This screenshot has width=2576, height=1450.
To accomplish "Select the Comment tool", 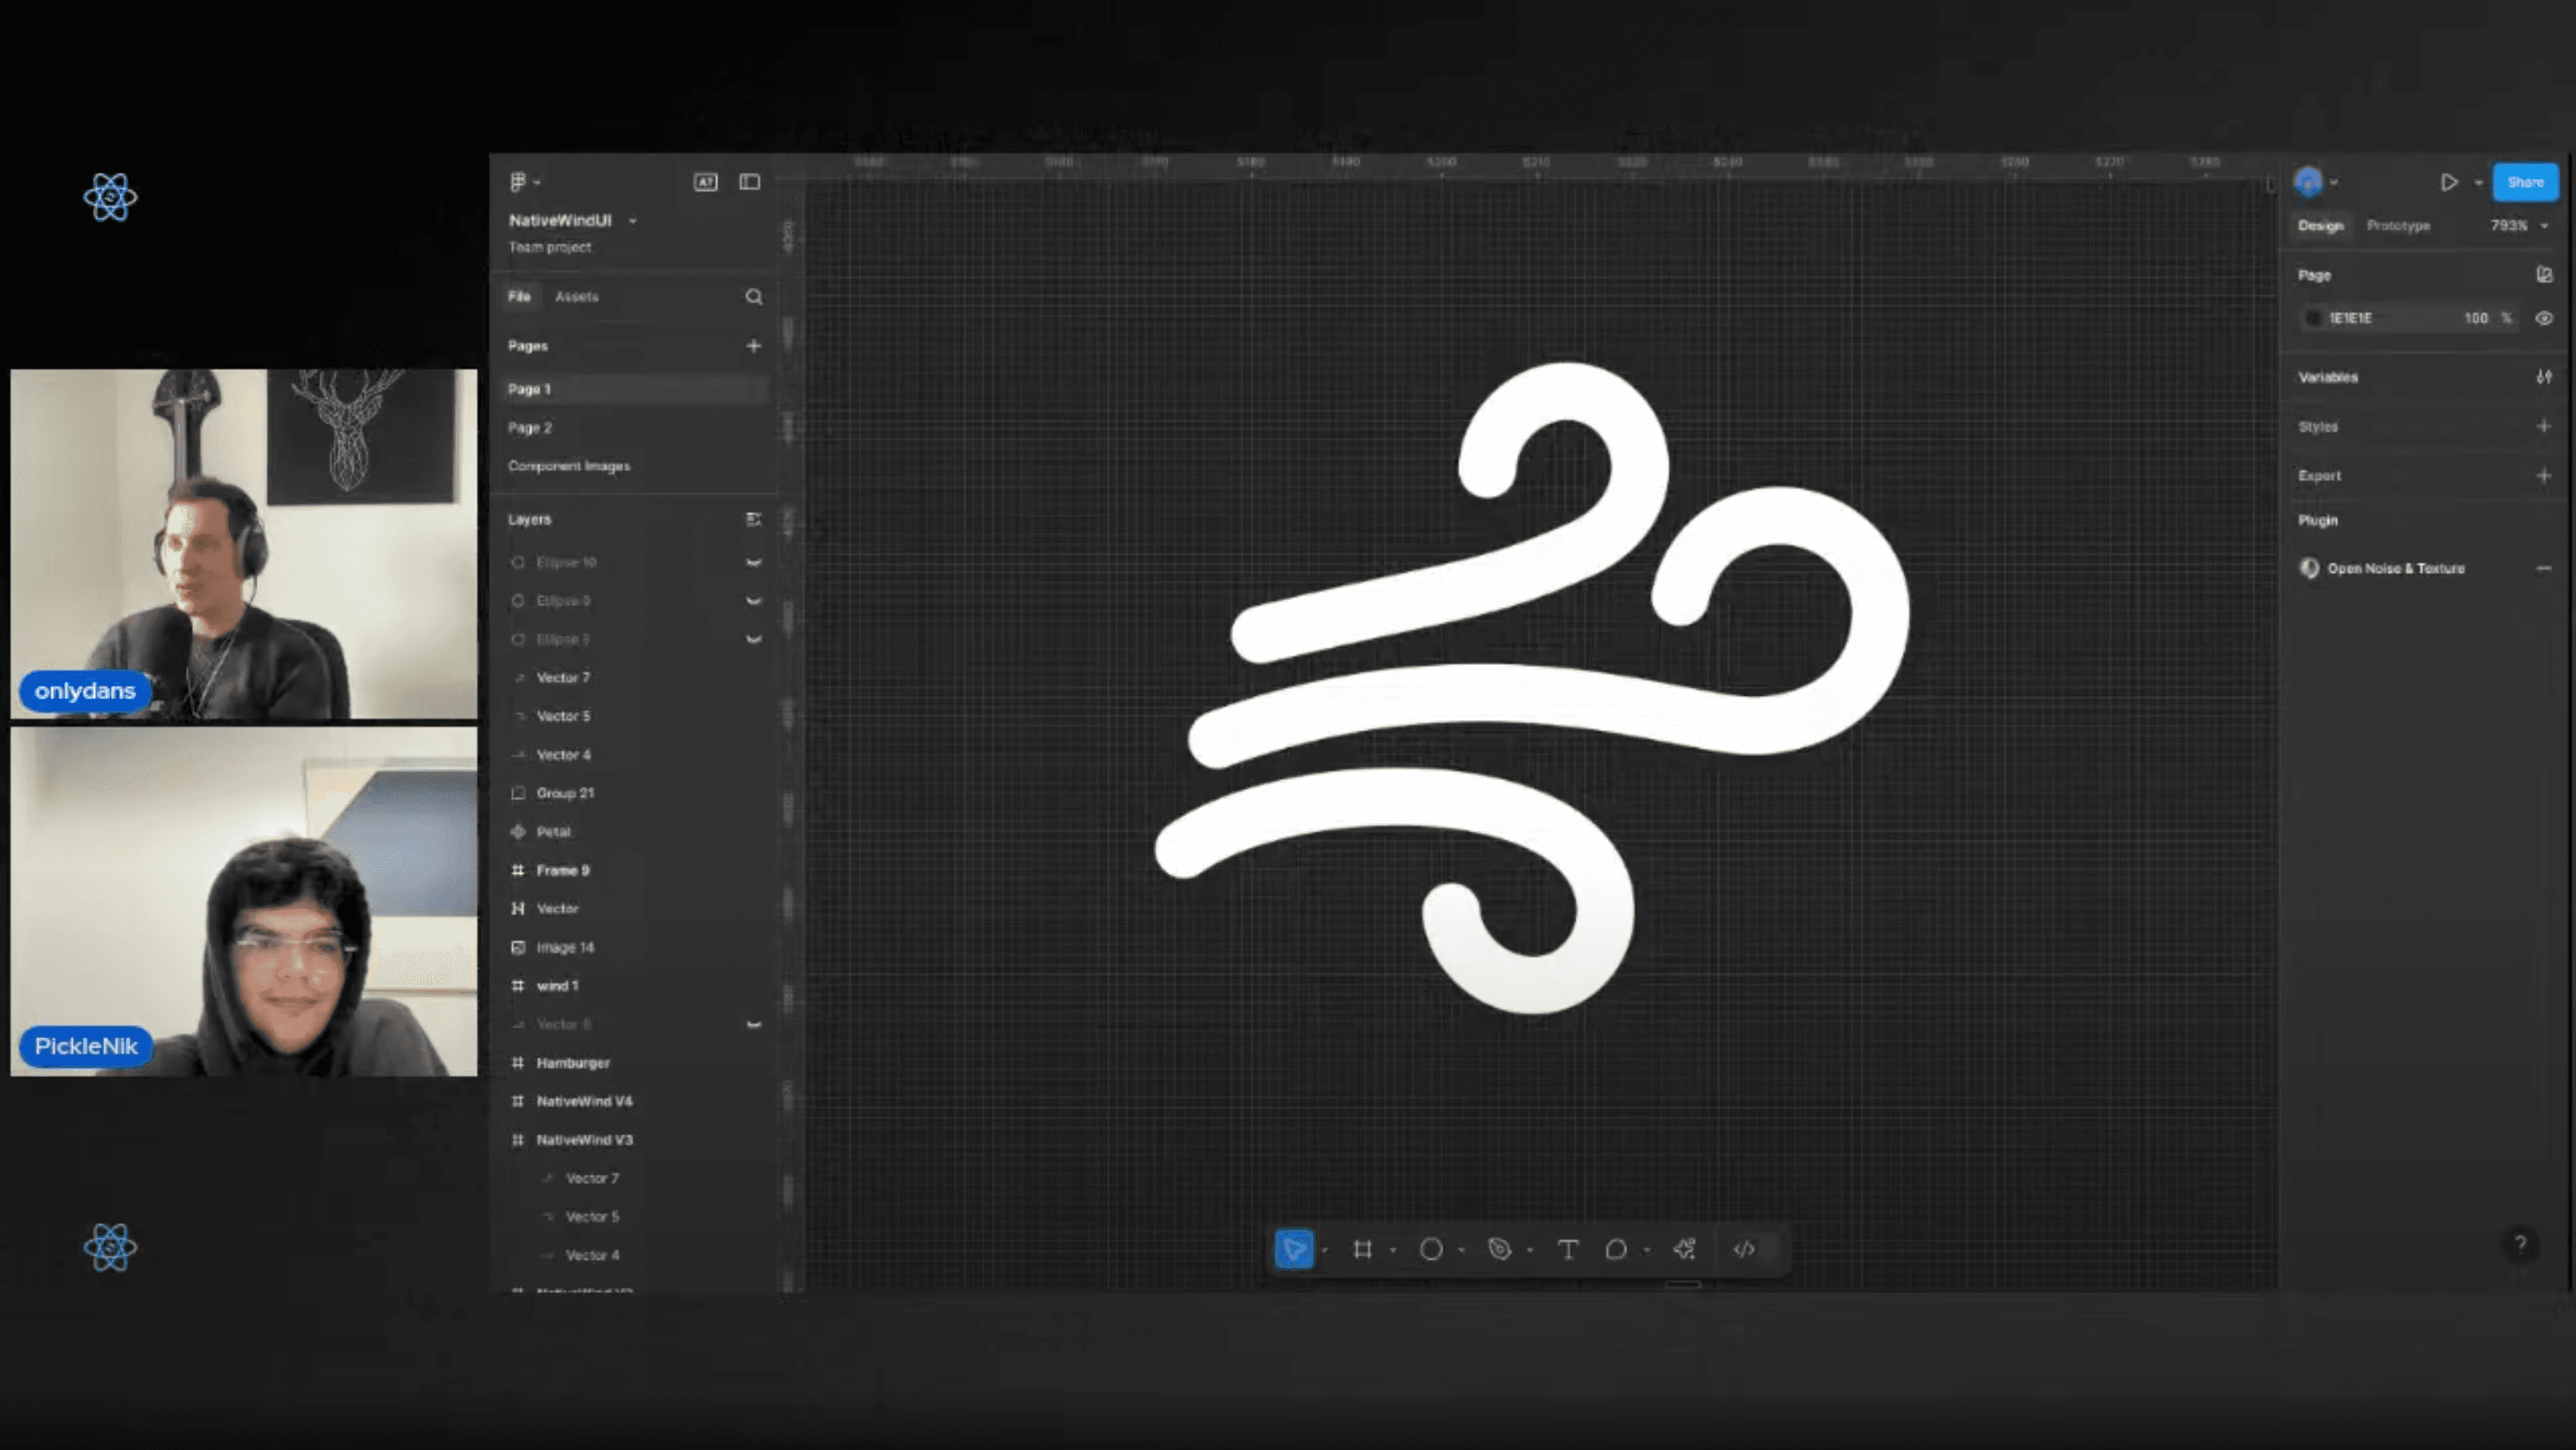I will (1616, 1249).
